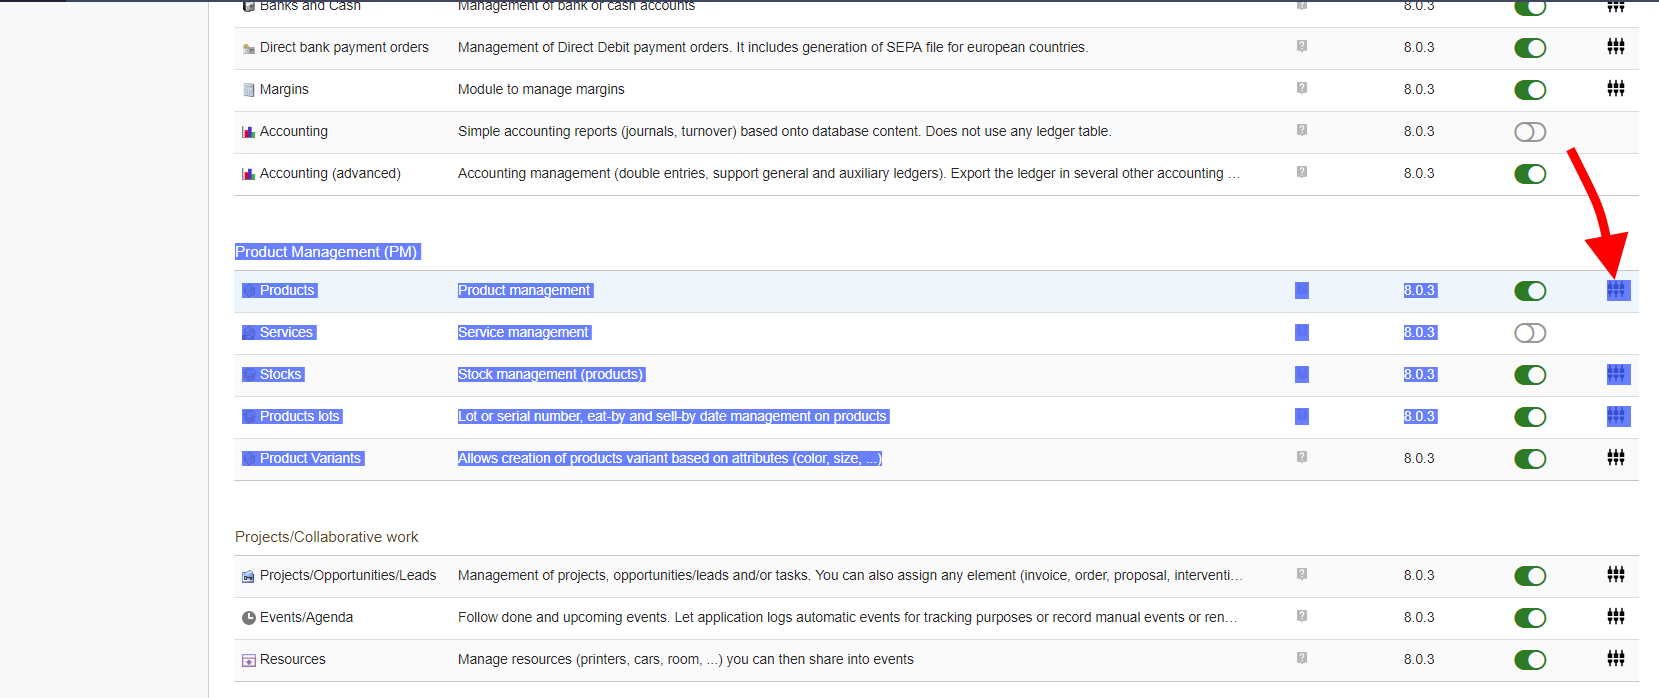The width and height of the screenshot is (1659, 698).
Task: Open setup icon for Margins module
Action: click(x=1616, y=89)
